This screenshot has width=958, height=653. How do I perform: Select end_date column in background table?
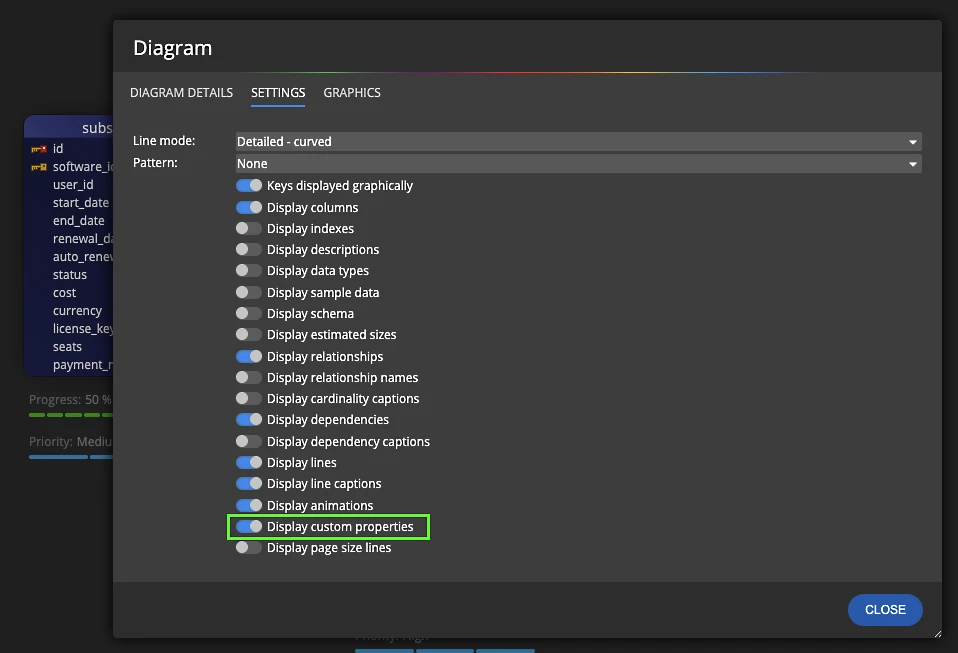79,221
